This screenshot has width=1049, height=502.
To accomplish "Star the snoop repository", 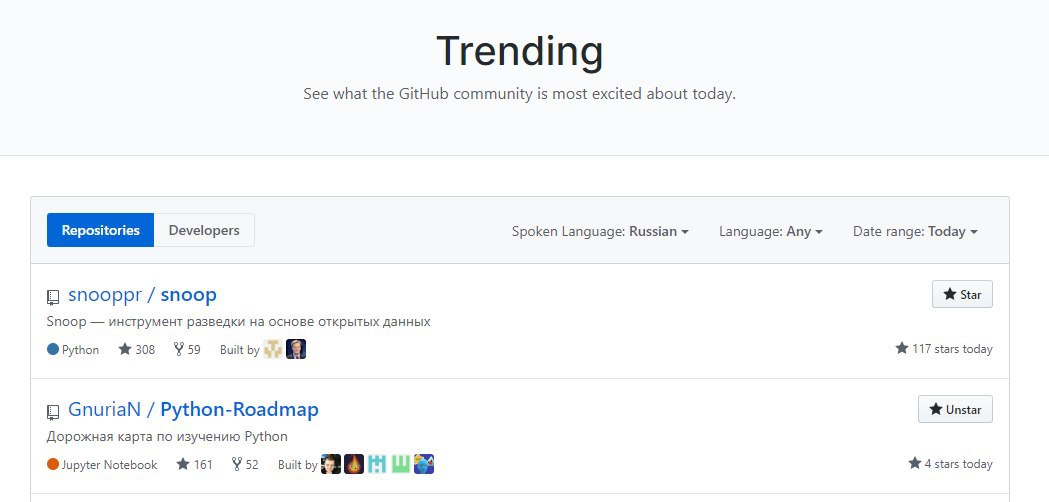I will click(962, 295).
